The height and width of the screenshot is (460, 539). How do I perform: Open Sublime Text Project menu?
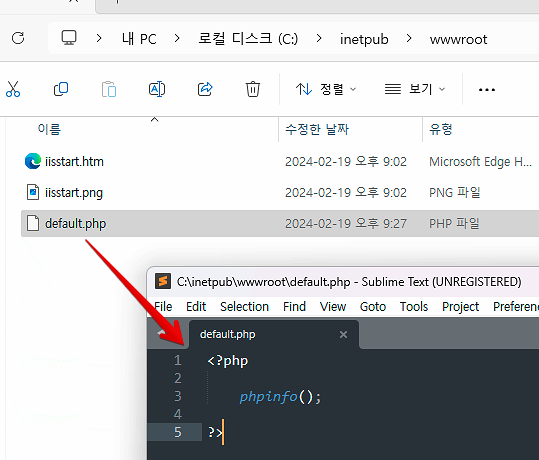[x=460, y=306]
